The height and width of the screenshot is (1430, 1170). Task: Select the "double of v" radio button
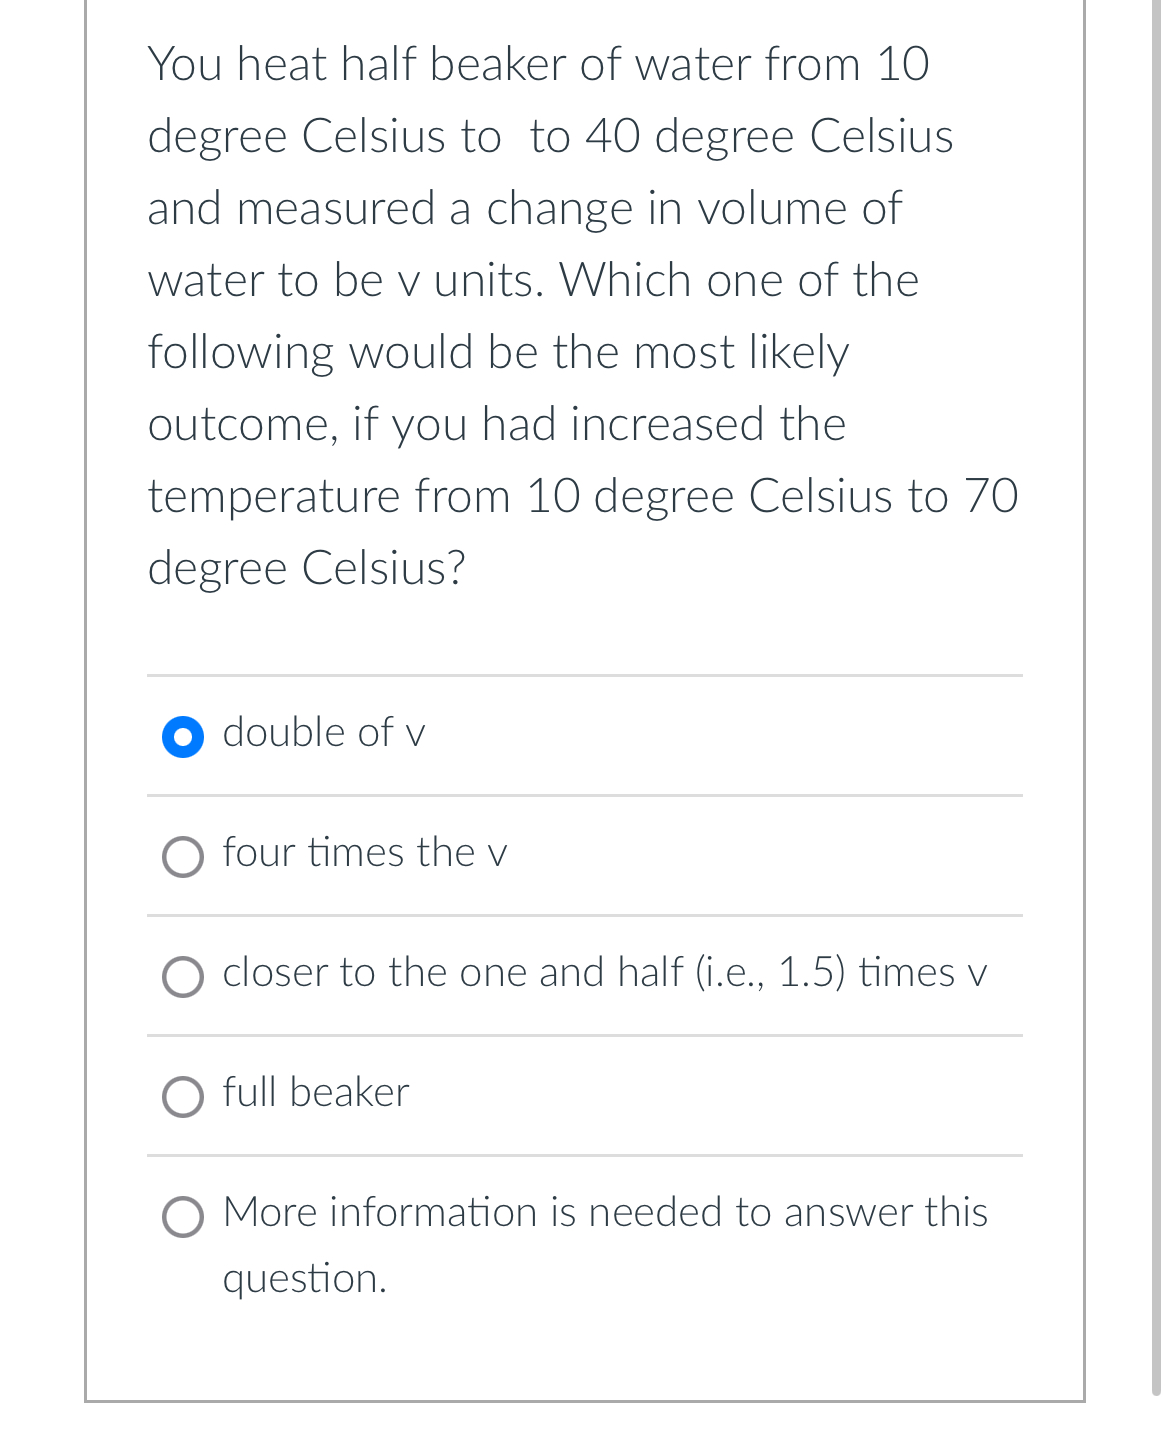click(x=183, y=736)
